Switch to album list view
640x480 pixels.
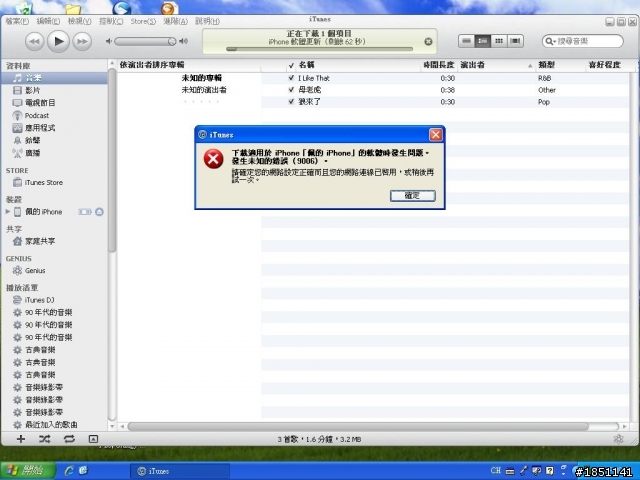(482, 41)
